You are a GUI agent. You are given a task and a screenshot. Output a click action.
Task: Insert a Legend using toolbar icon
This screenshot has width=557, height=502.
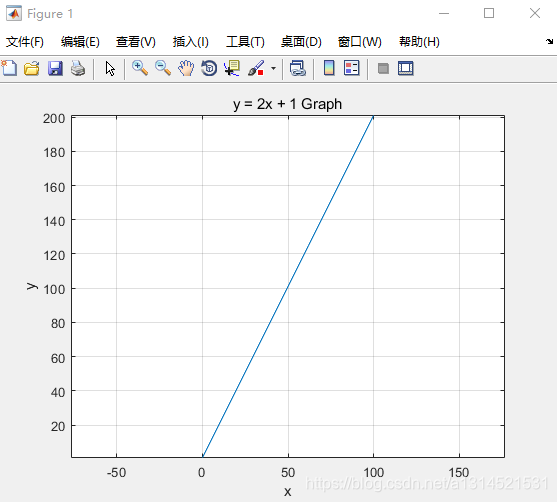pos(352,68)
